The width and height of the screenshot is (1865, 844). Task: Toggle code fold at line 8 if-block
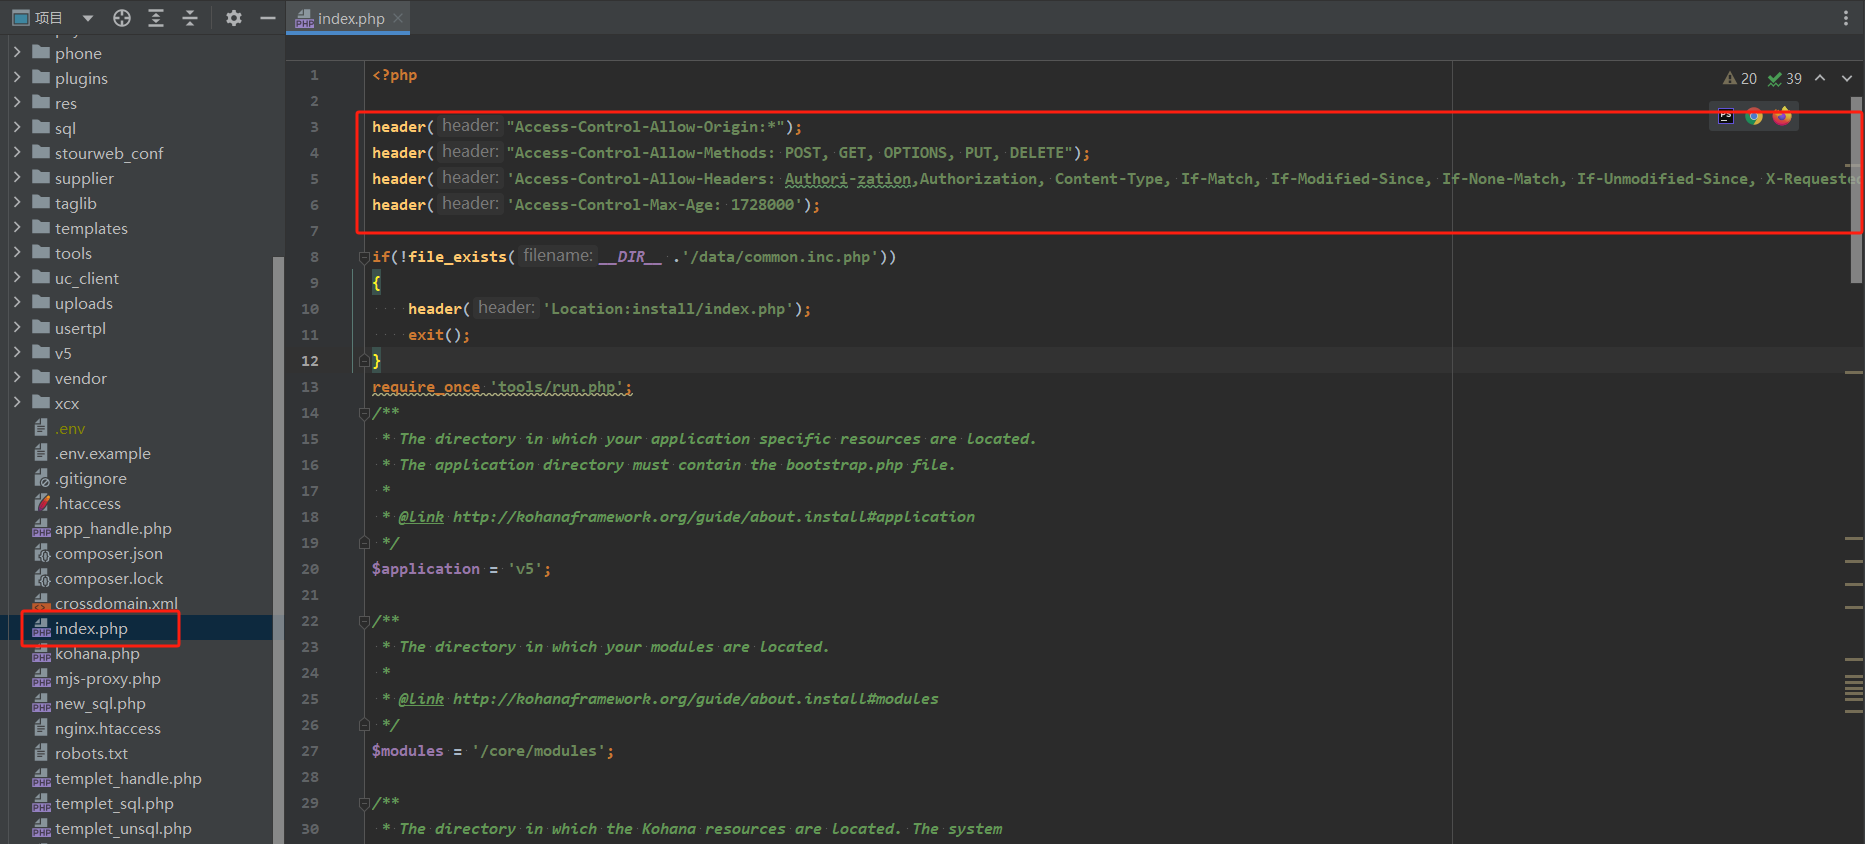[x=364, y=257]
